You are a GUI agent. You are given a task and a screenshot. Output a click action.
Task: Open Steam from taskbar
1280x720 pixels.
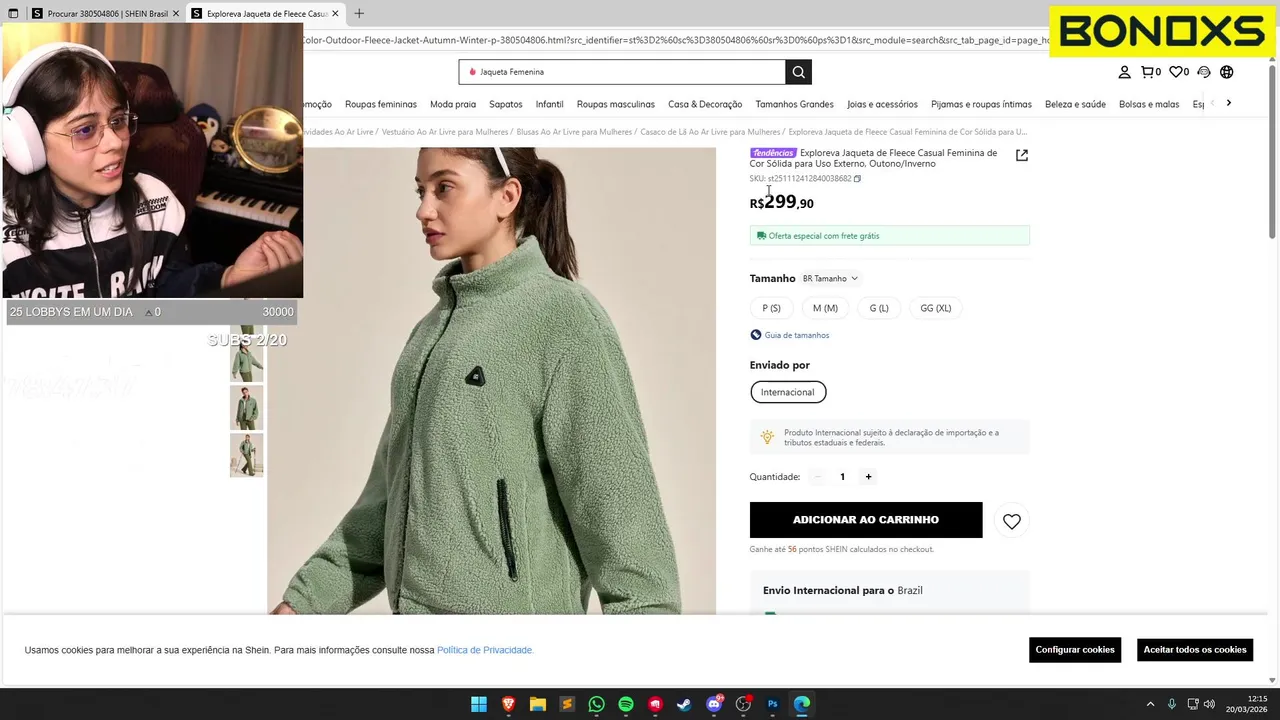point(684,704)
